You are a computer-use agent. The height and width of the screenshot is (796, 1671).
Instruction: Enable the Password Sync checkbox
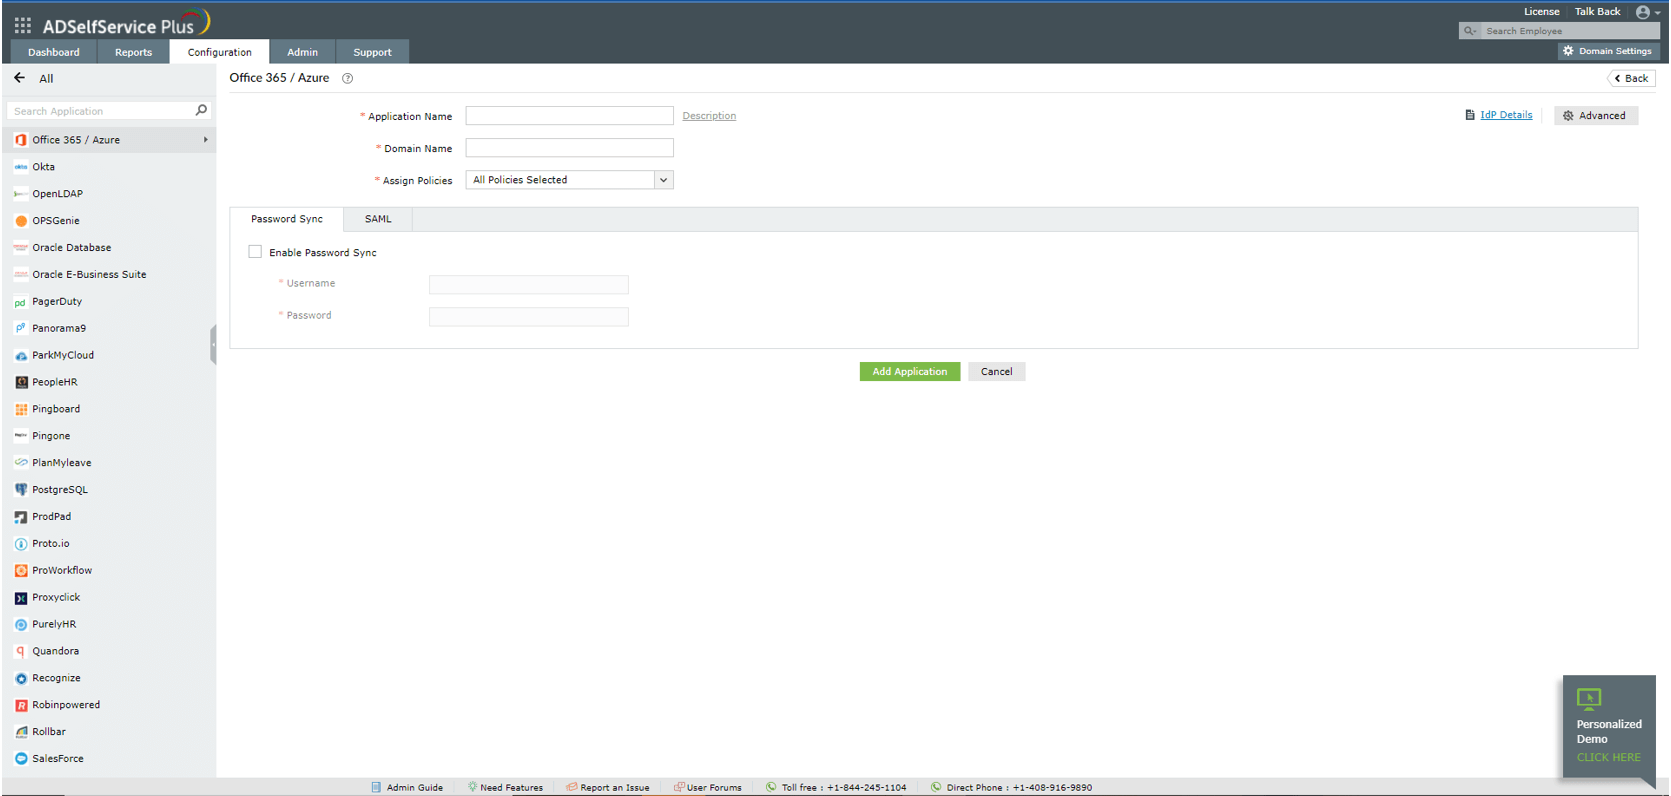255,252
